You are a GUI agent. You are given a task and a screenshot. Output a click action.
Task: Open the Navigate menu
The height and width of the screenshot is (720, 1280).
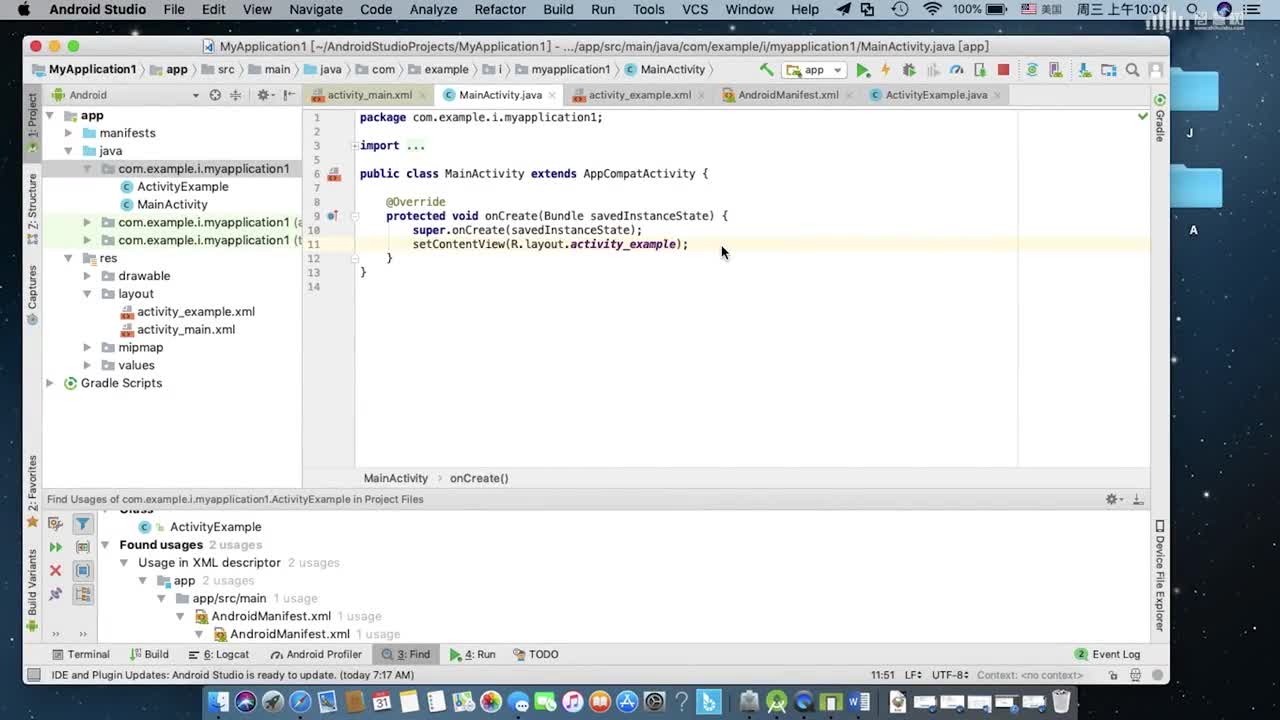pos(316,9)
